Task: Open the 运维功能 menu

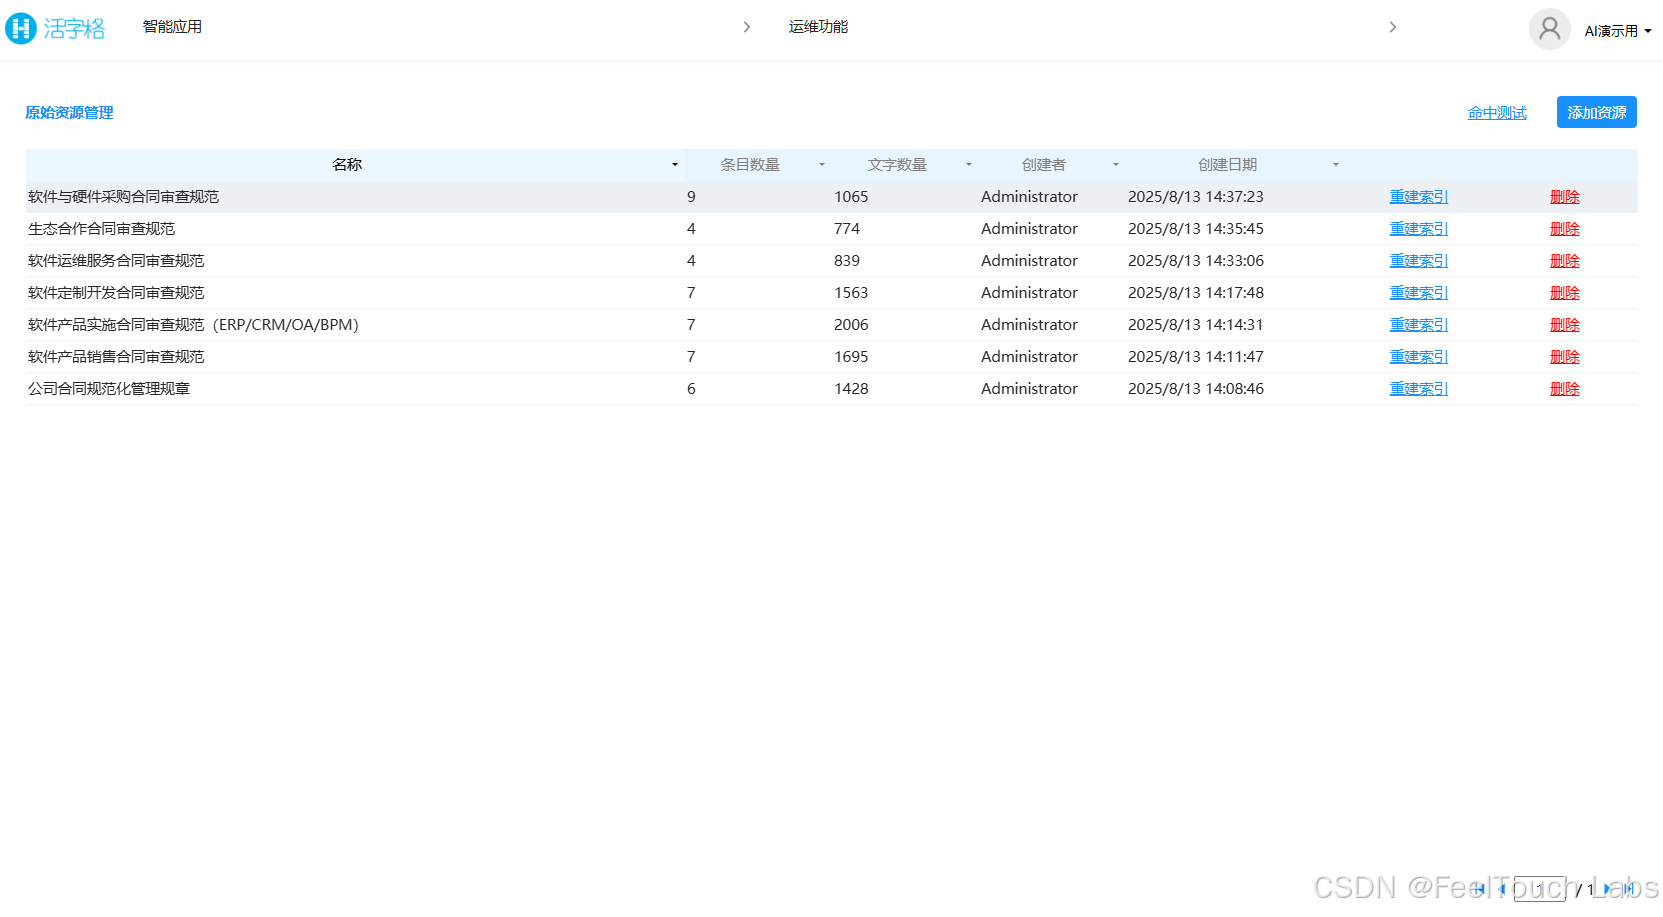Action: coord(818,27)
